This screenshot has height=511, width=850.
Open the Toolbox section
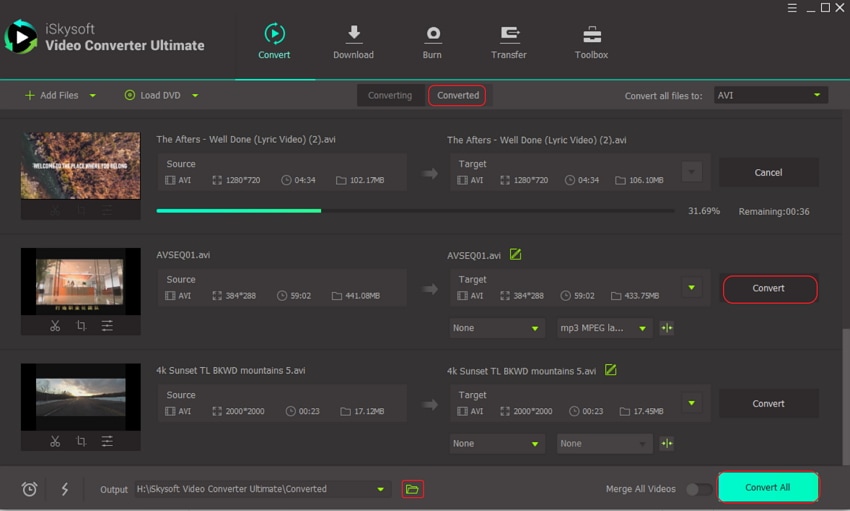coord(591,41)
